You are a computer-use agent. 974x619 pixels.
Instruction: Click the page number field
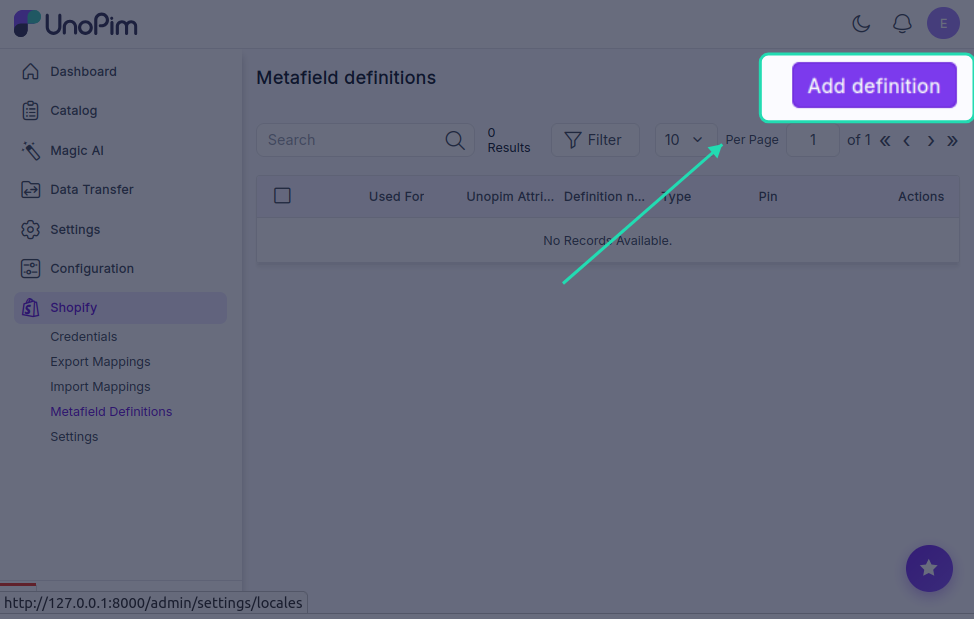[x=812, y=140]
